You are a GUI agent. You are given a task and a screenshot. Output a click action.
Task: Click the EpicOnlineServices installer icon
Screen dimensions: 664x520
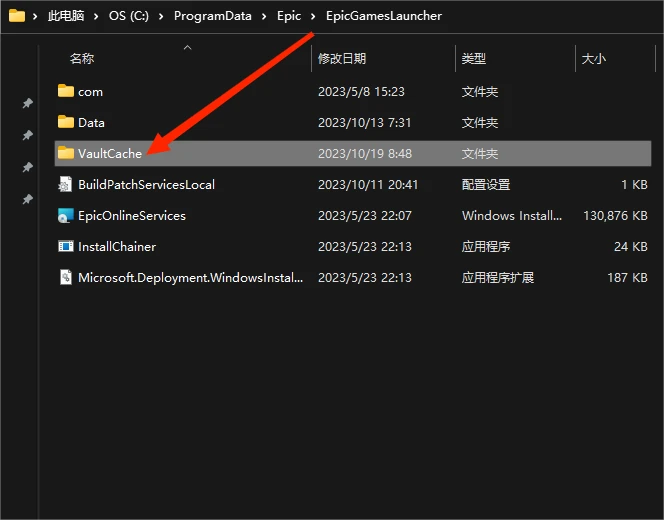click(x=65, y=216)
